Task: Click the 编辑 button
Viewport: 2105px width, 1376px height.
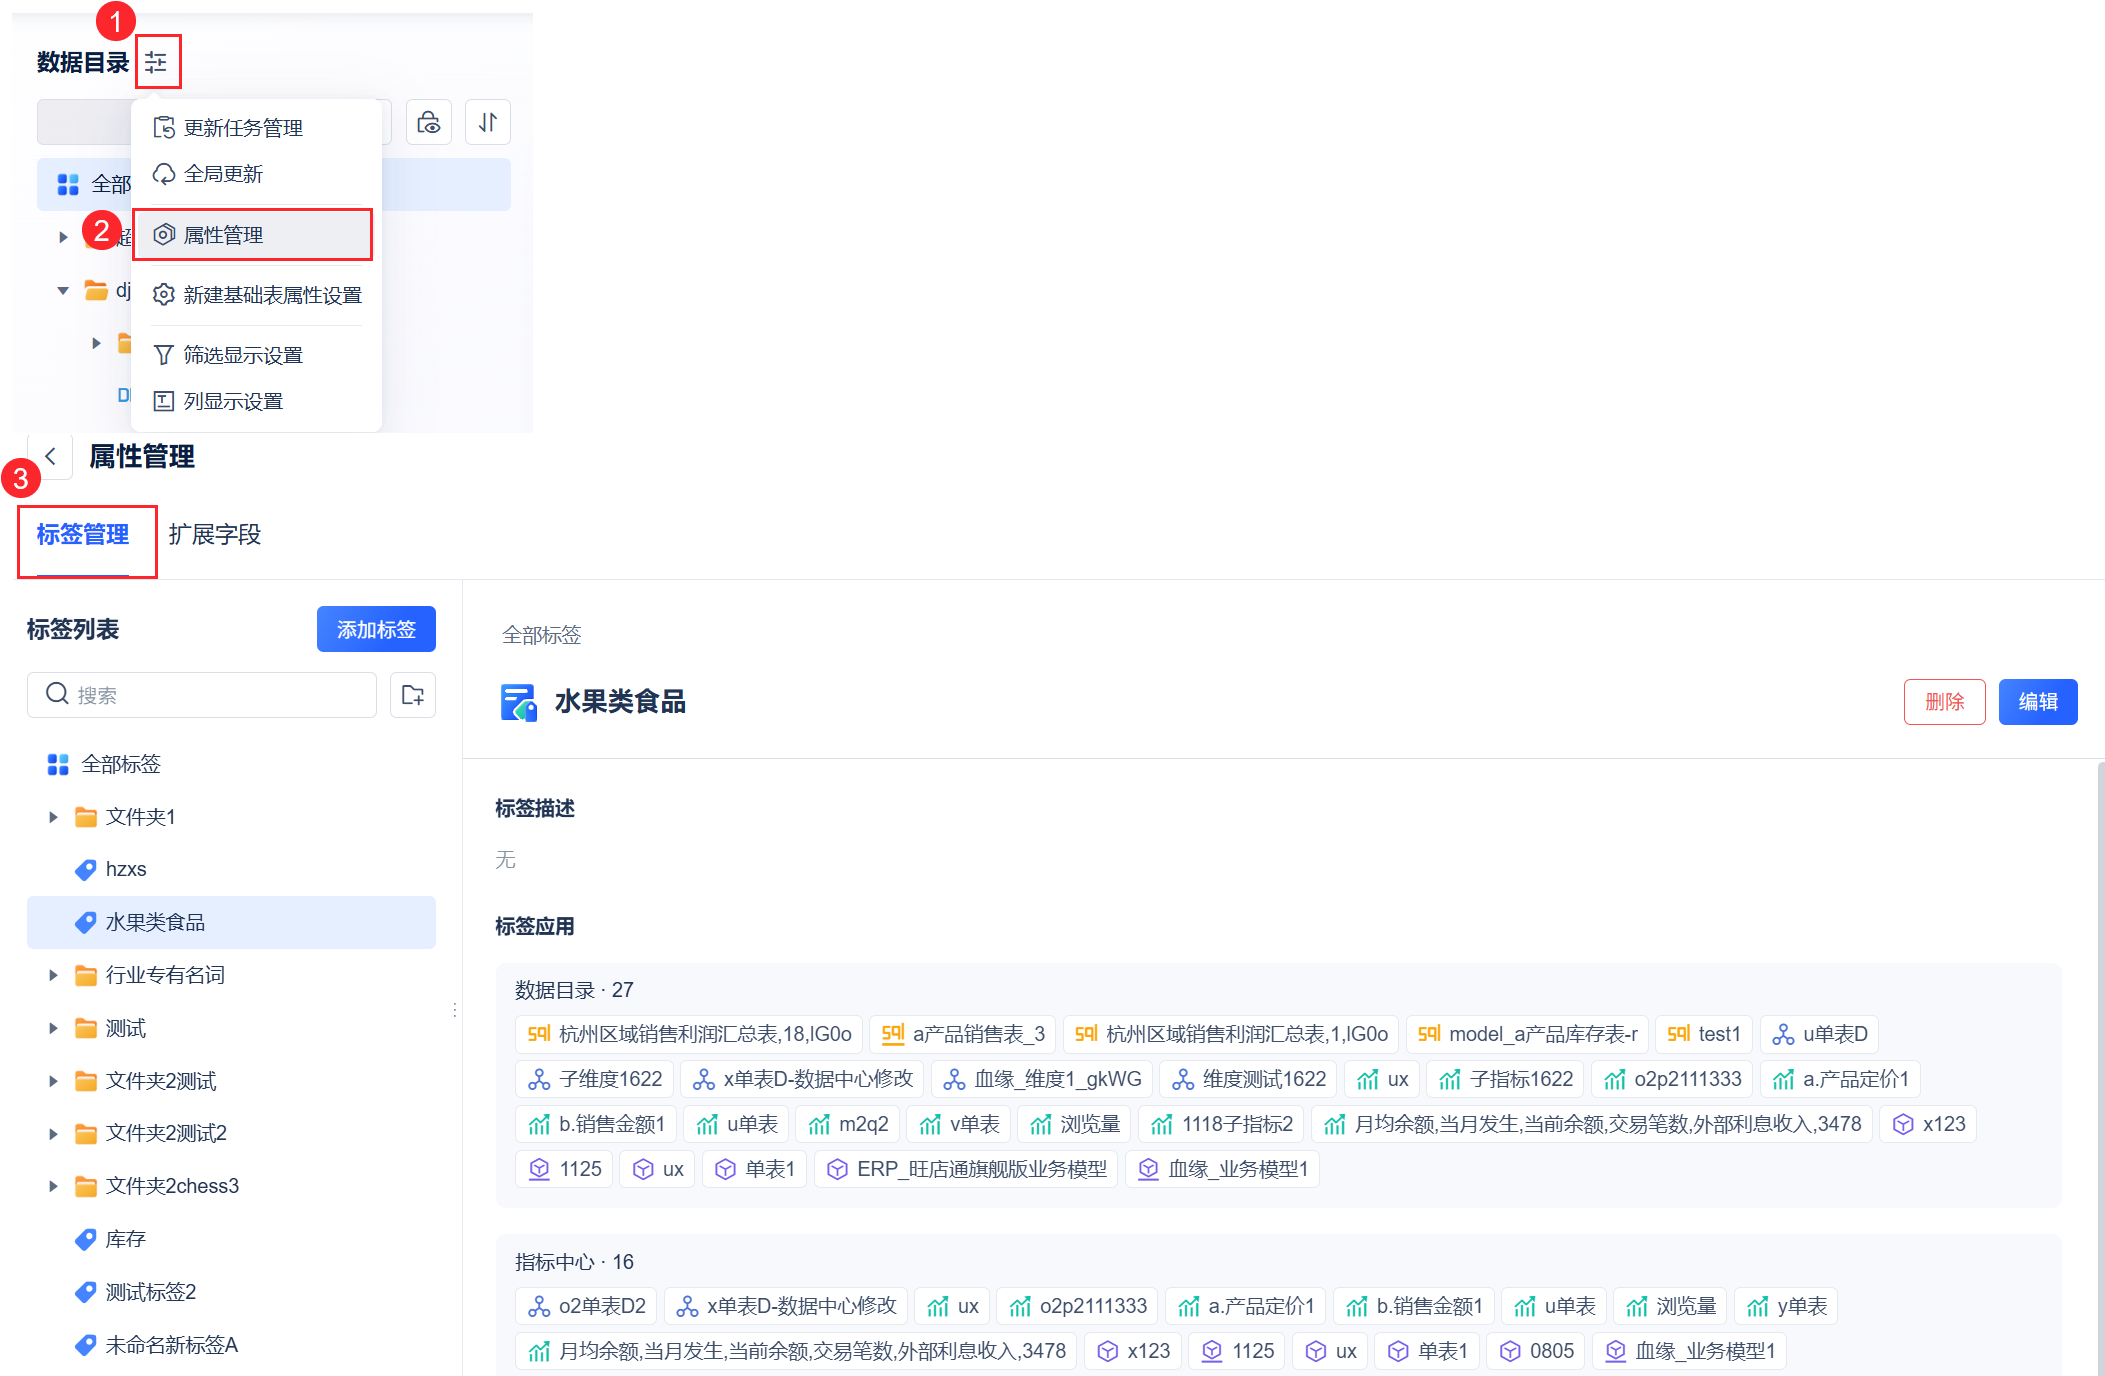Action: [x=2037, y=701]
